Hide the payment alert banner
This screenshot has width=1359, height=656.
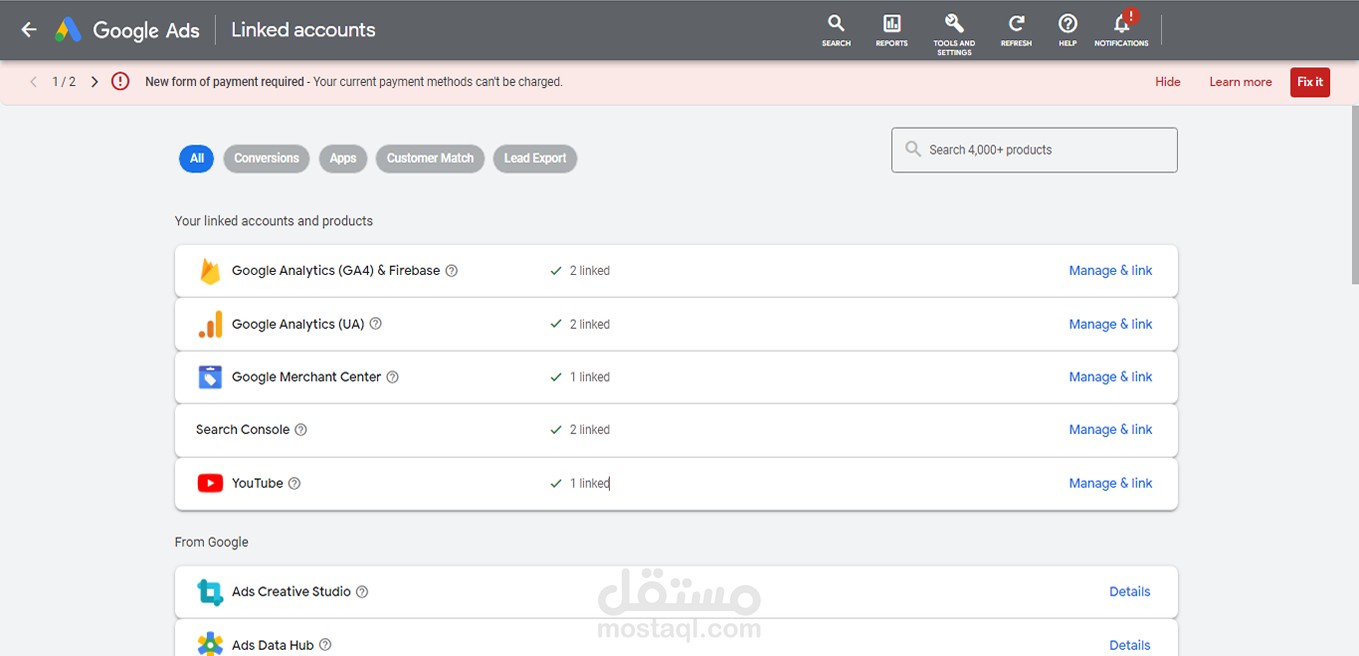(x=1168, y=82)
